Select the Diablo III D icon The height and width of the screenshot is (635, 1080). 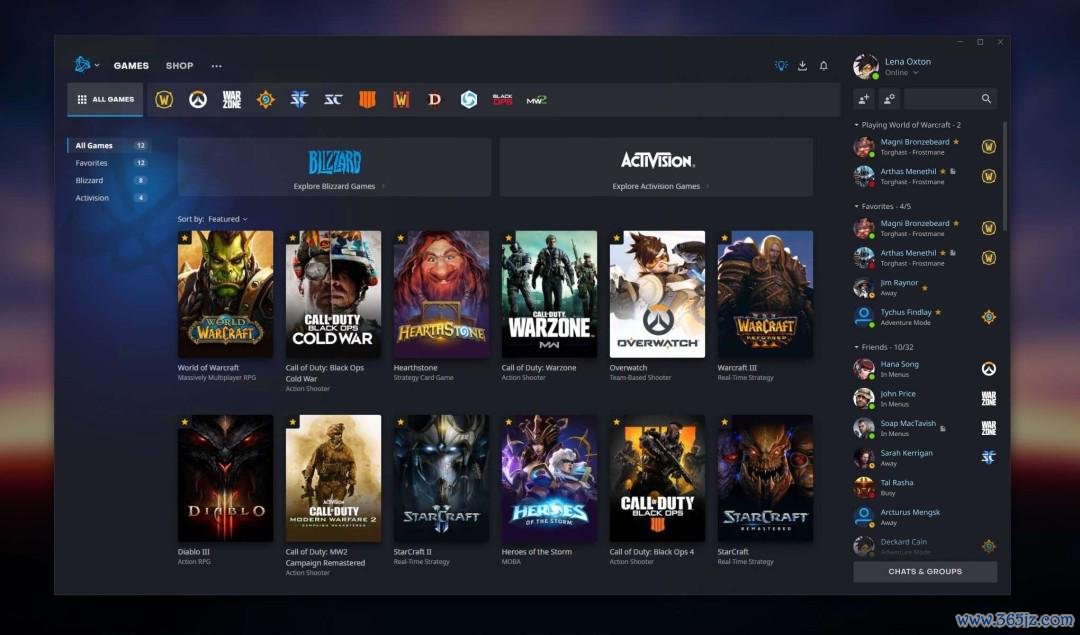coord(435,100)
